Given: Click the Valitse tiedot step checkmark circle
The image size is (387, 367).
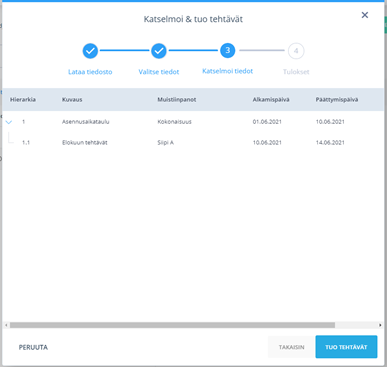Looking at the screenshot, I should (159, 51).
